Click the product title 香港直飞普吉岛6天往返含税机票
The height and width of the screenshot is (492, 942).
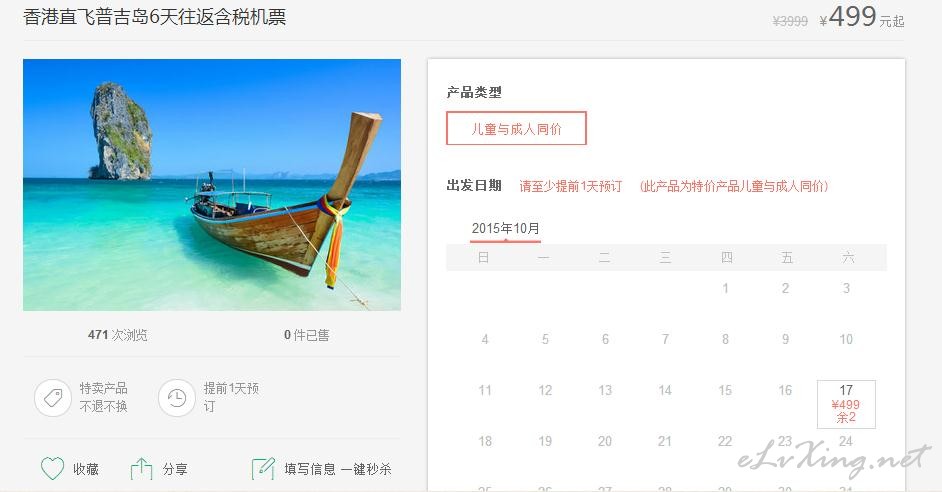point(154,17)
